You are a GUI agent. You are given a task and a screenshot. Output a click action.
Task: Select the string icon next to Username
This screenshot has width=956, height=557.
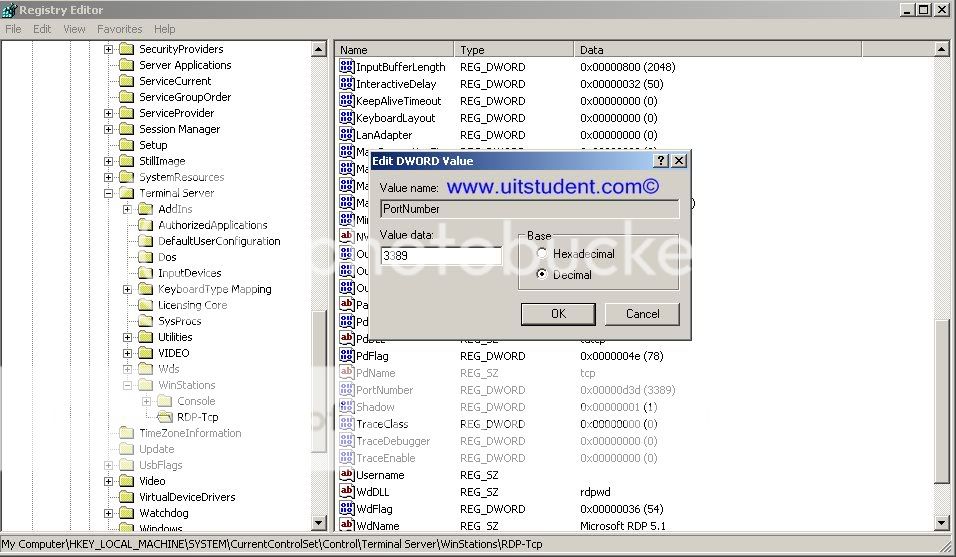tap(347, 475)
